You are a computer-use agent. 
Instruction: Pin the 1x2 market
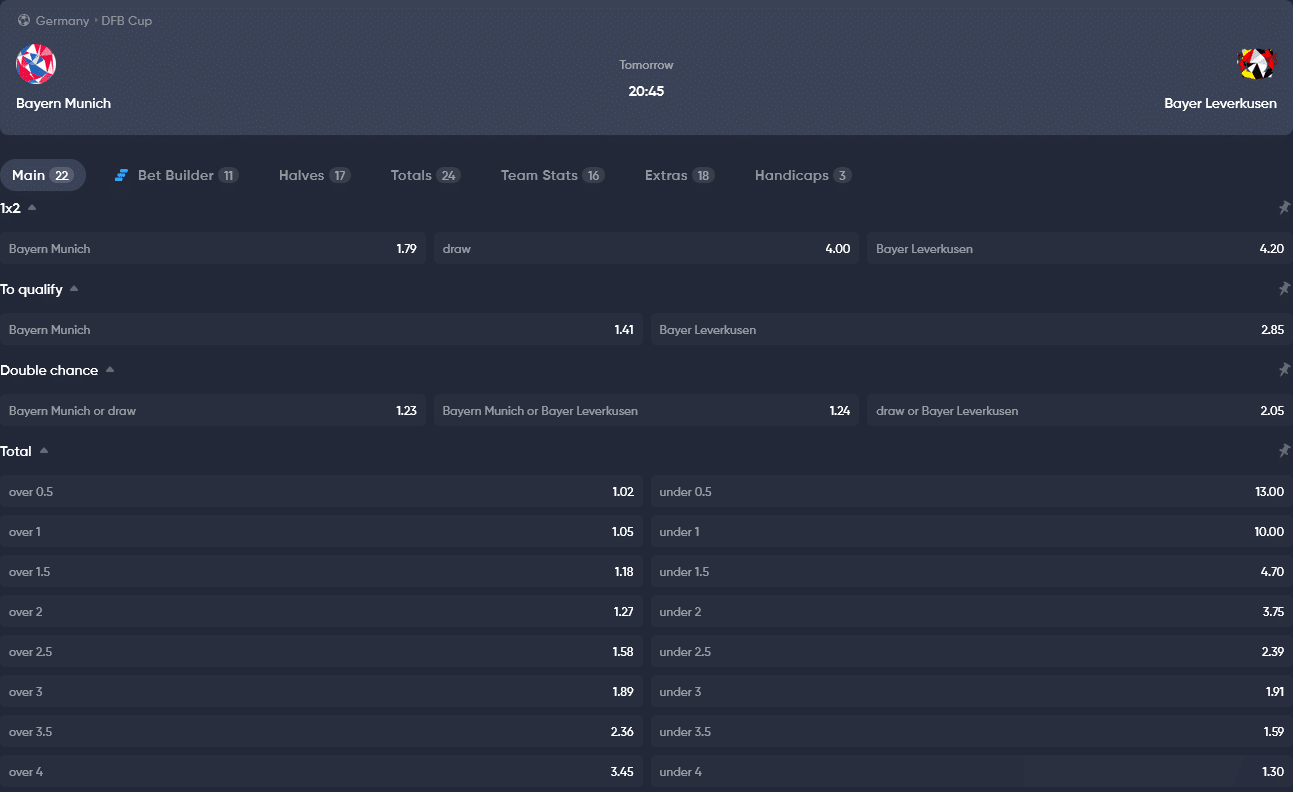point(1284,208)
